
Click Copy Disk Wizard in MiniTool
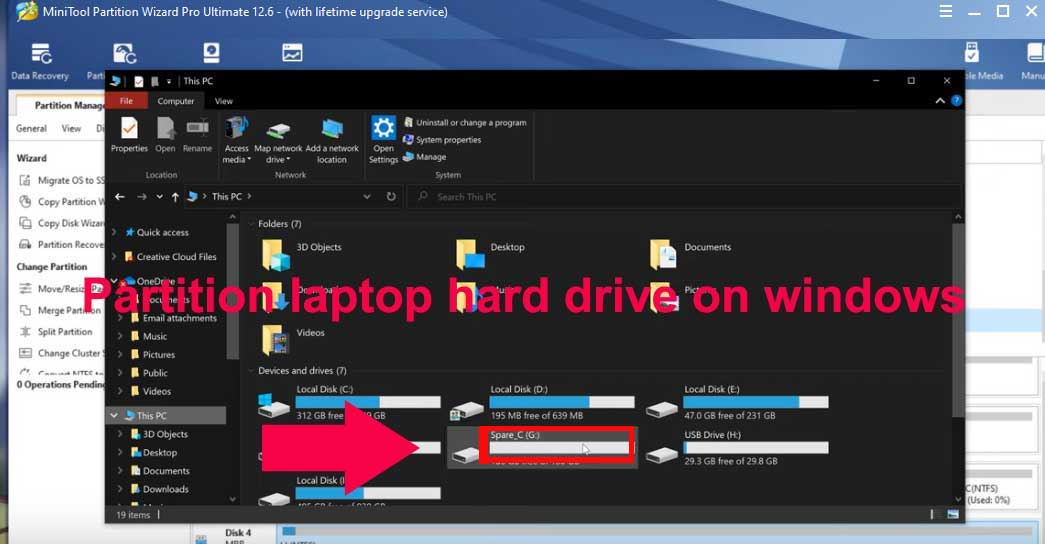63,223
